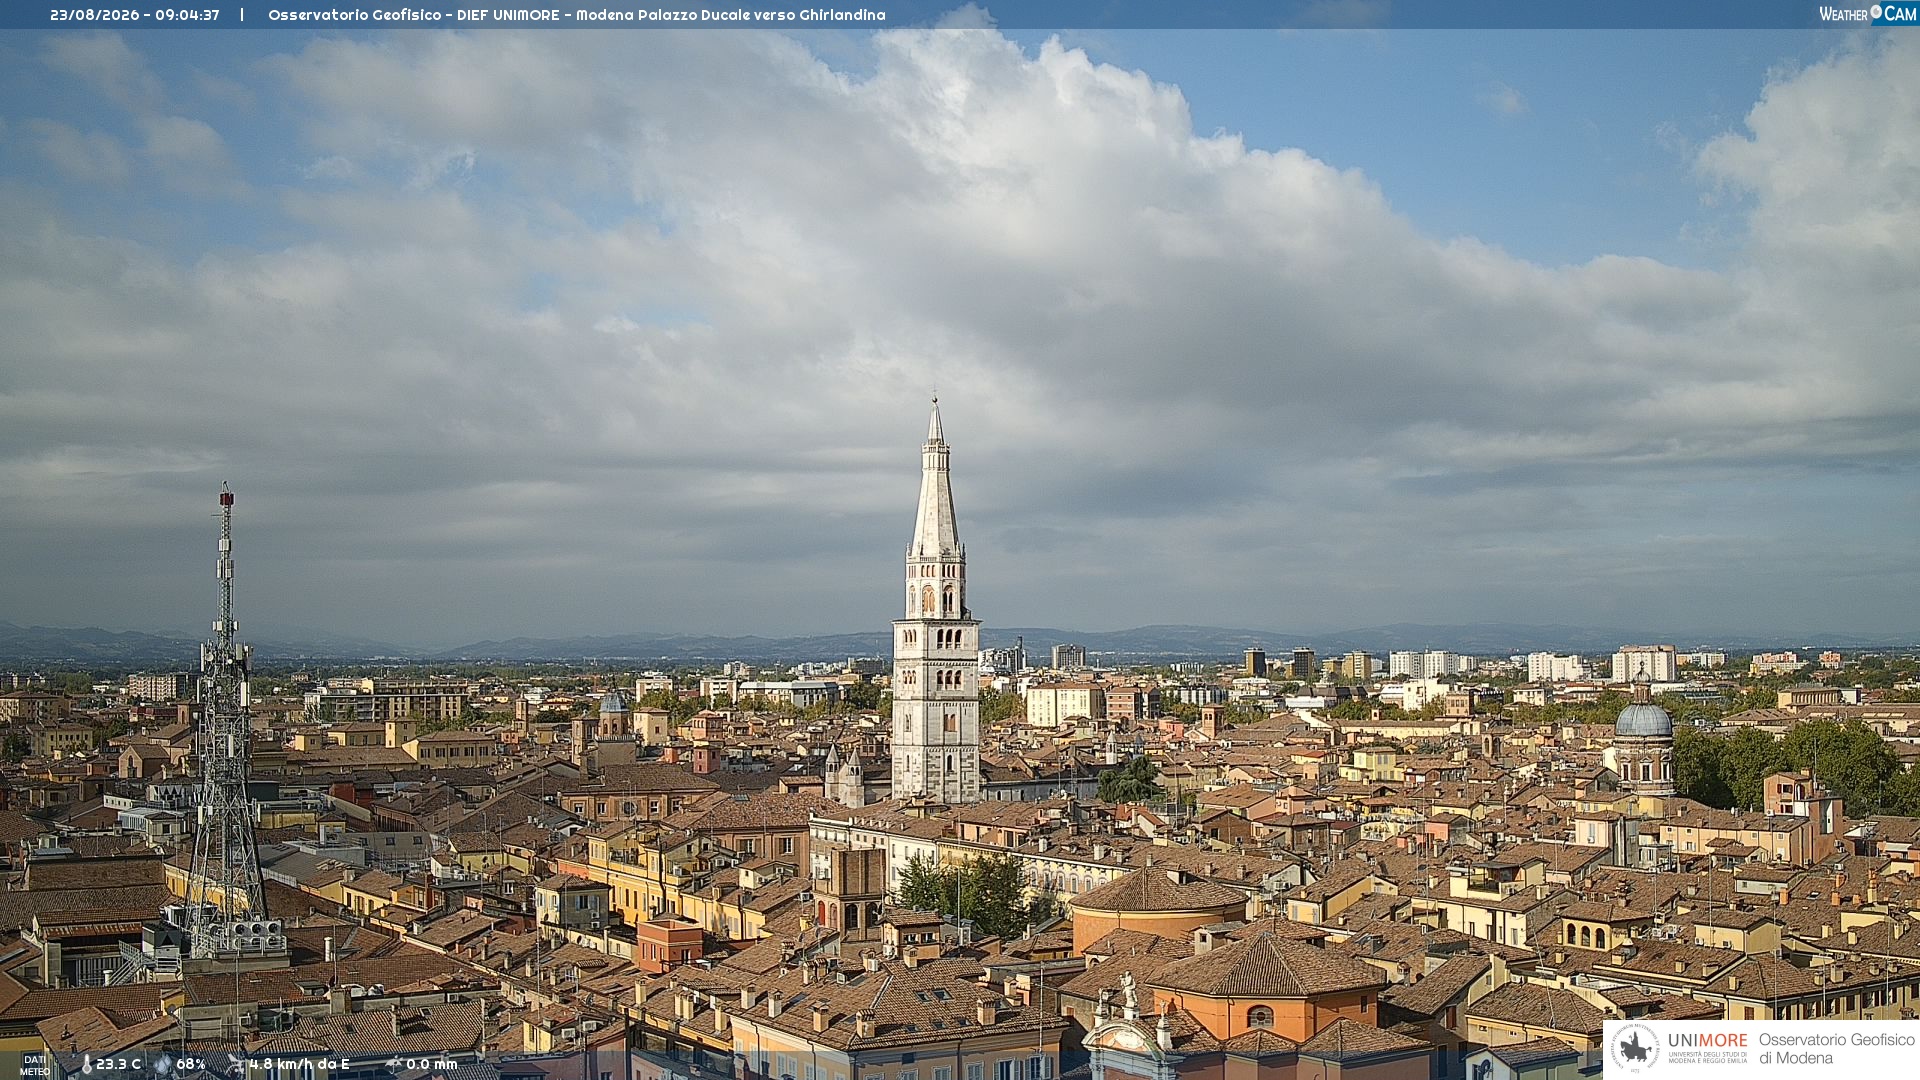Select the 68% humidity reading

tap(191, 1064)
